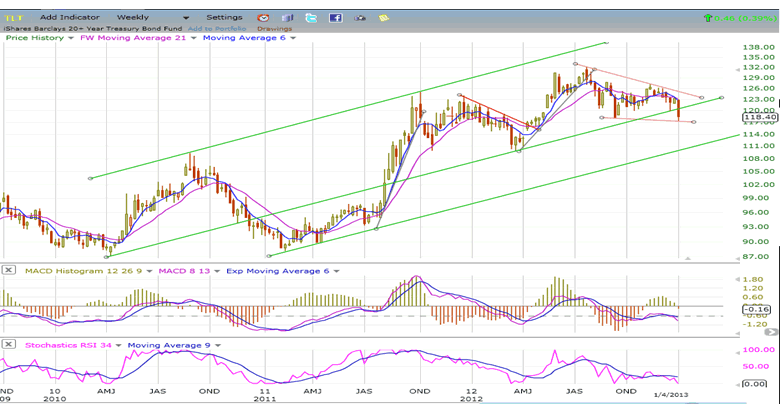Click the TLT ticker symbol field
Viewport: 780px width, 417px height.
coord(16,18)
